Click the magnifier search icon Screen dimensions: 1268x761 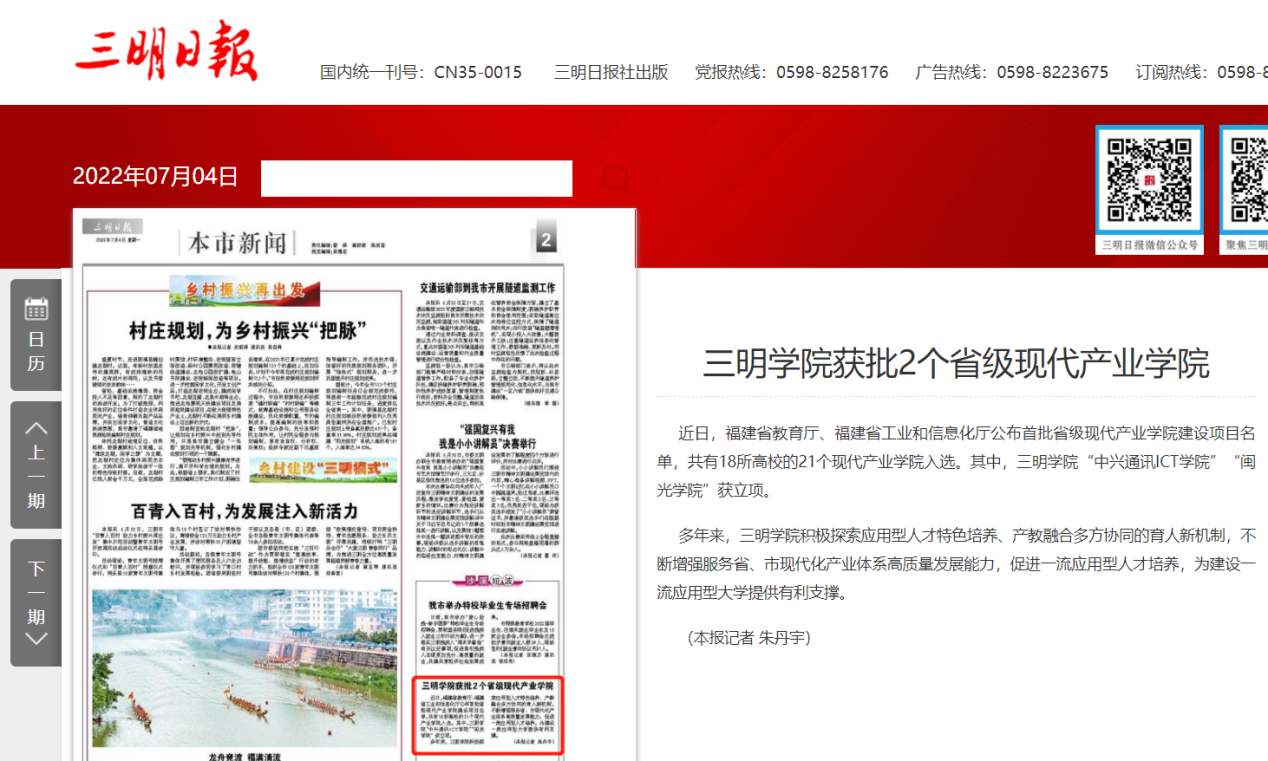point(616,179)
